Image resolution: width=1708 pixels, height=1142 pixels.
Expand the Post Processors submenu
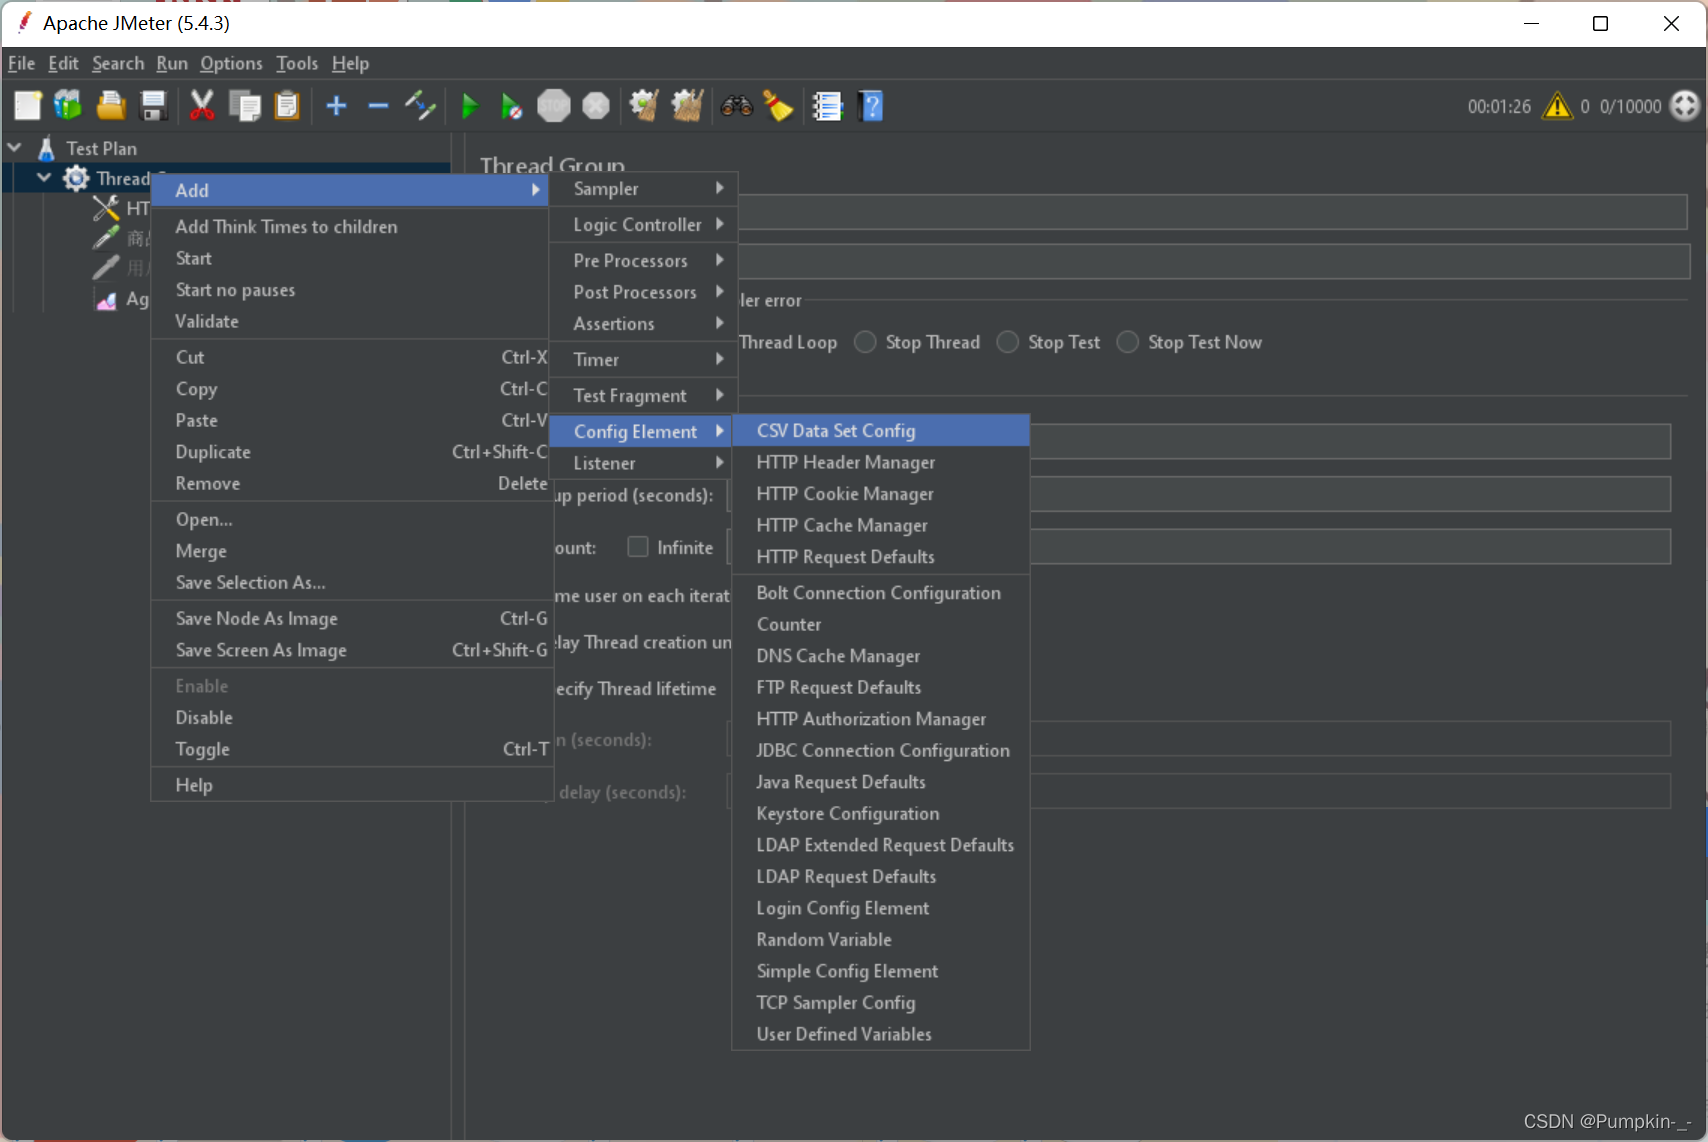click(x=643, y=292)
